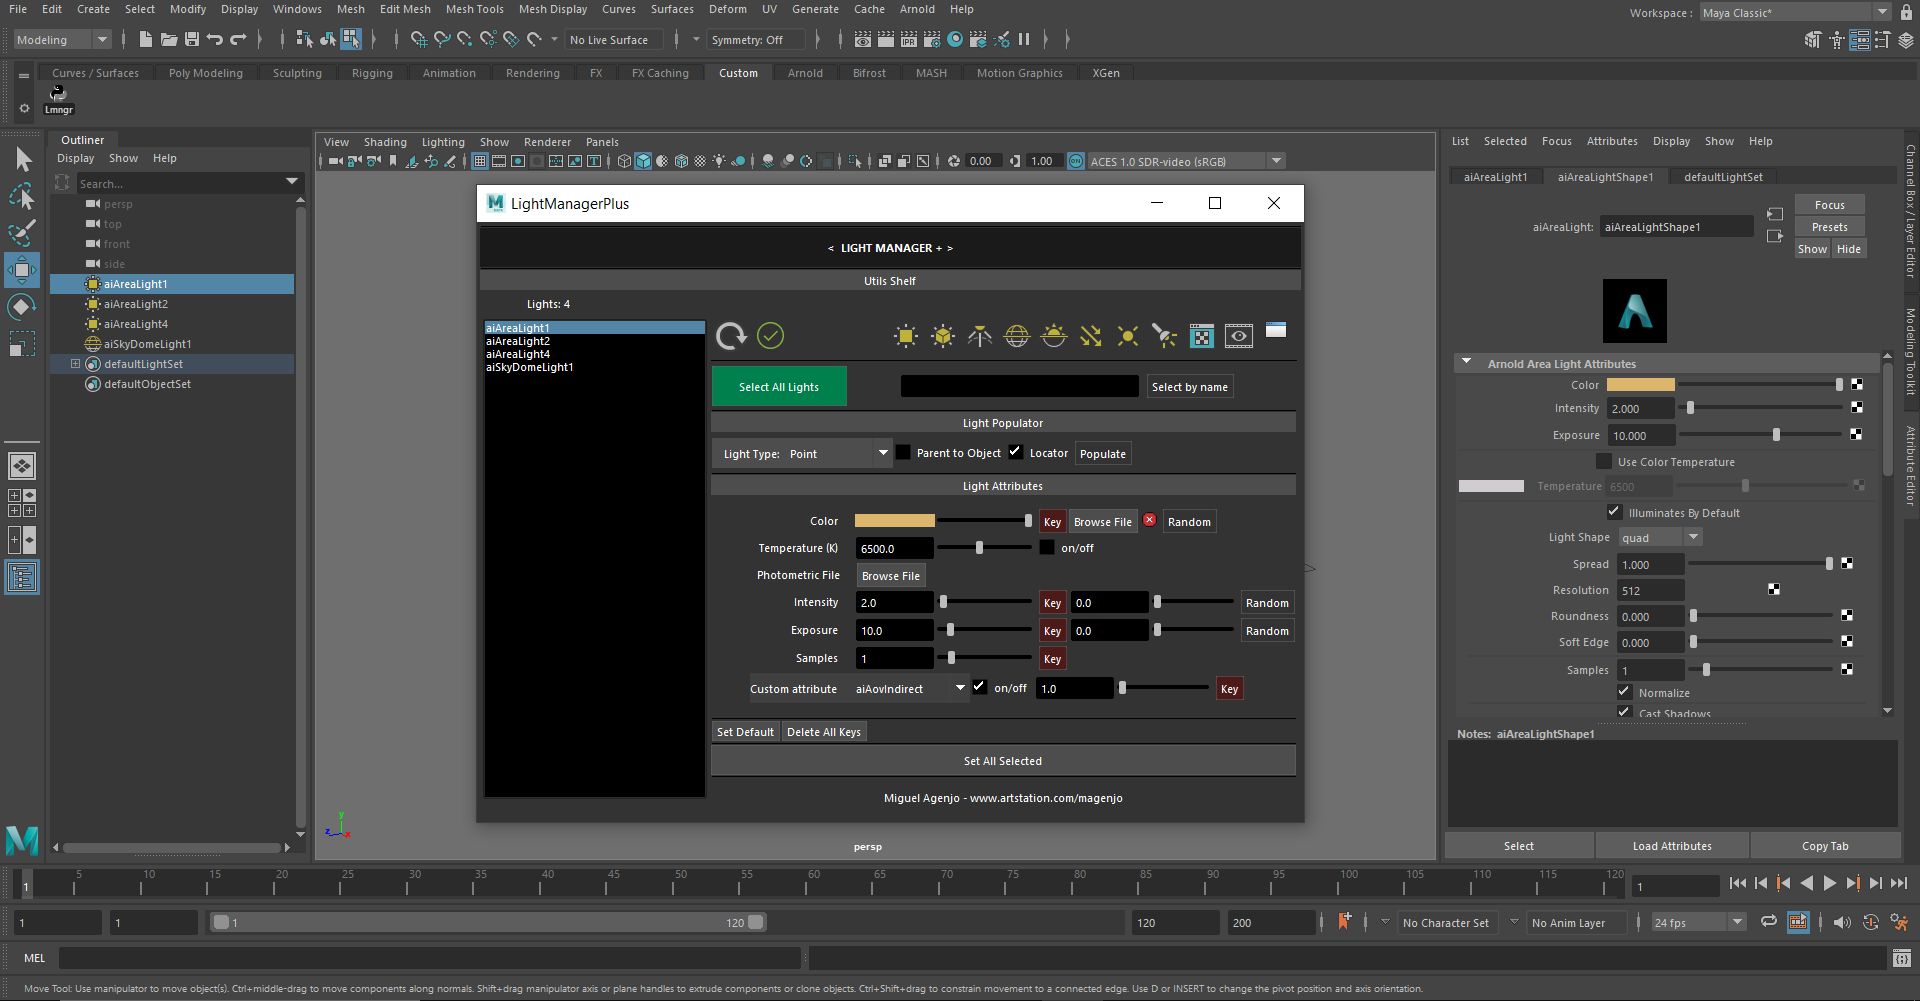Refresh the light list with the circular arrow
The image size is (1920, 1001).
731,336
